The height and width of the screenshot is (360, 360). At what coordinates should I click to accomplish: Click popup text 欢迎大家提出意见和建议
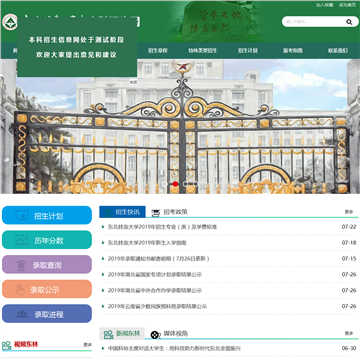76,55
